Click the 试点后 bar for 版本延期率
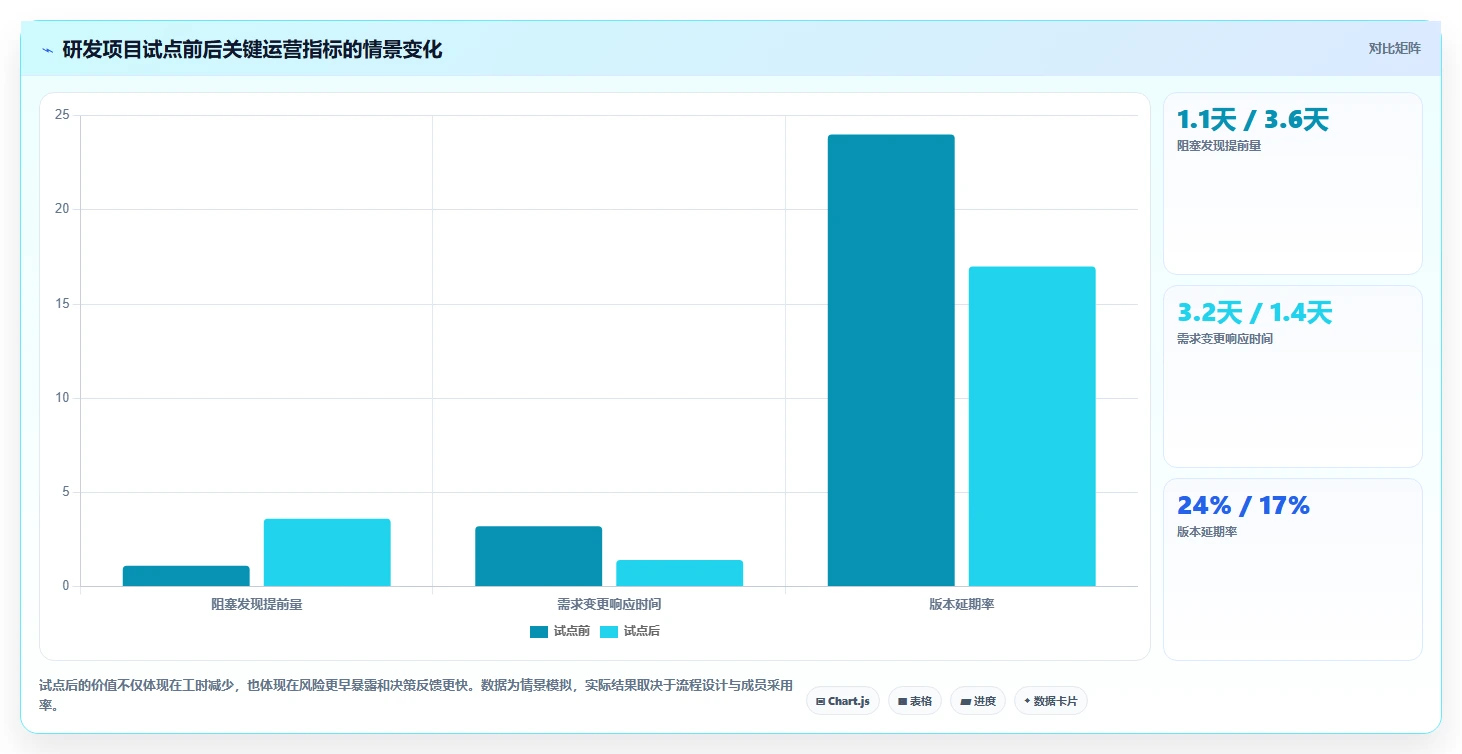1462x754 pixels. coord(1032,426)
